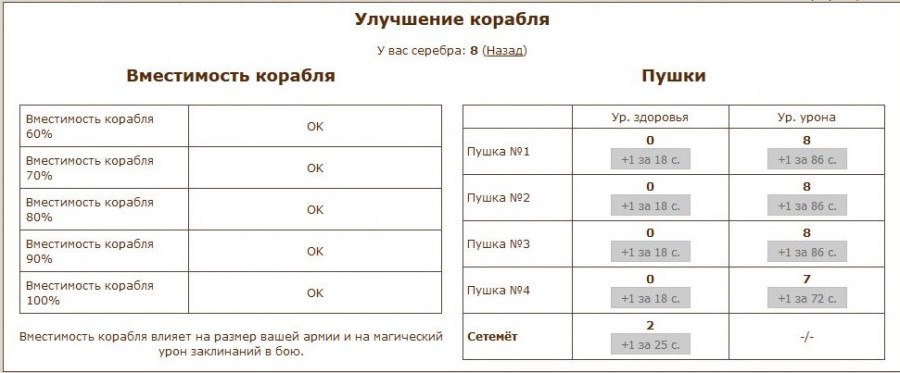Upgrade Пушка №2 damage for 86 silver
Viewport: 900px width, 373px height.
click(807, 205)
